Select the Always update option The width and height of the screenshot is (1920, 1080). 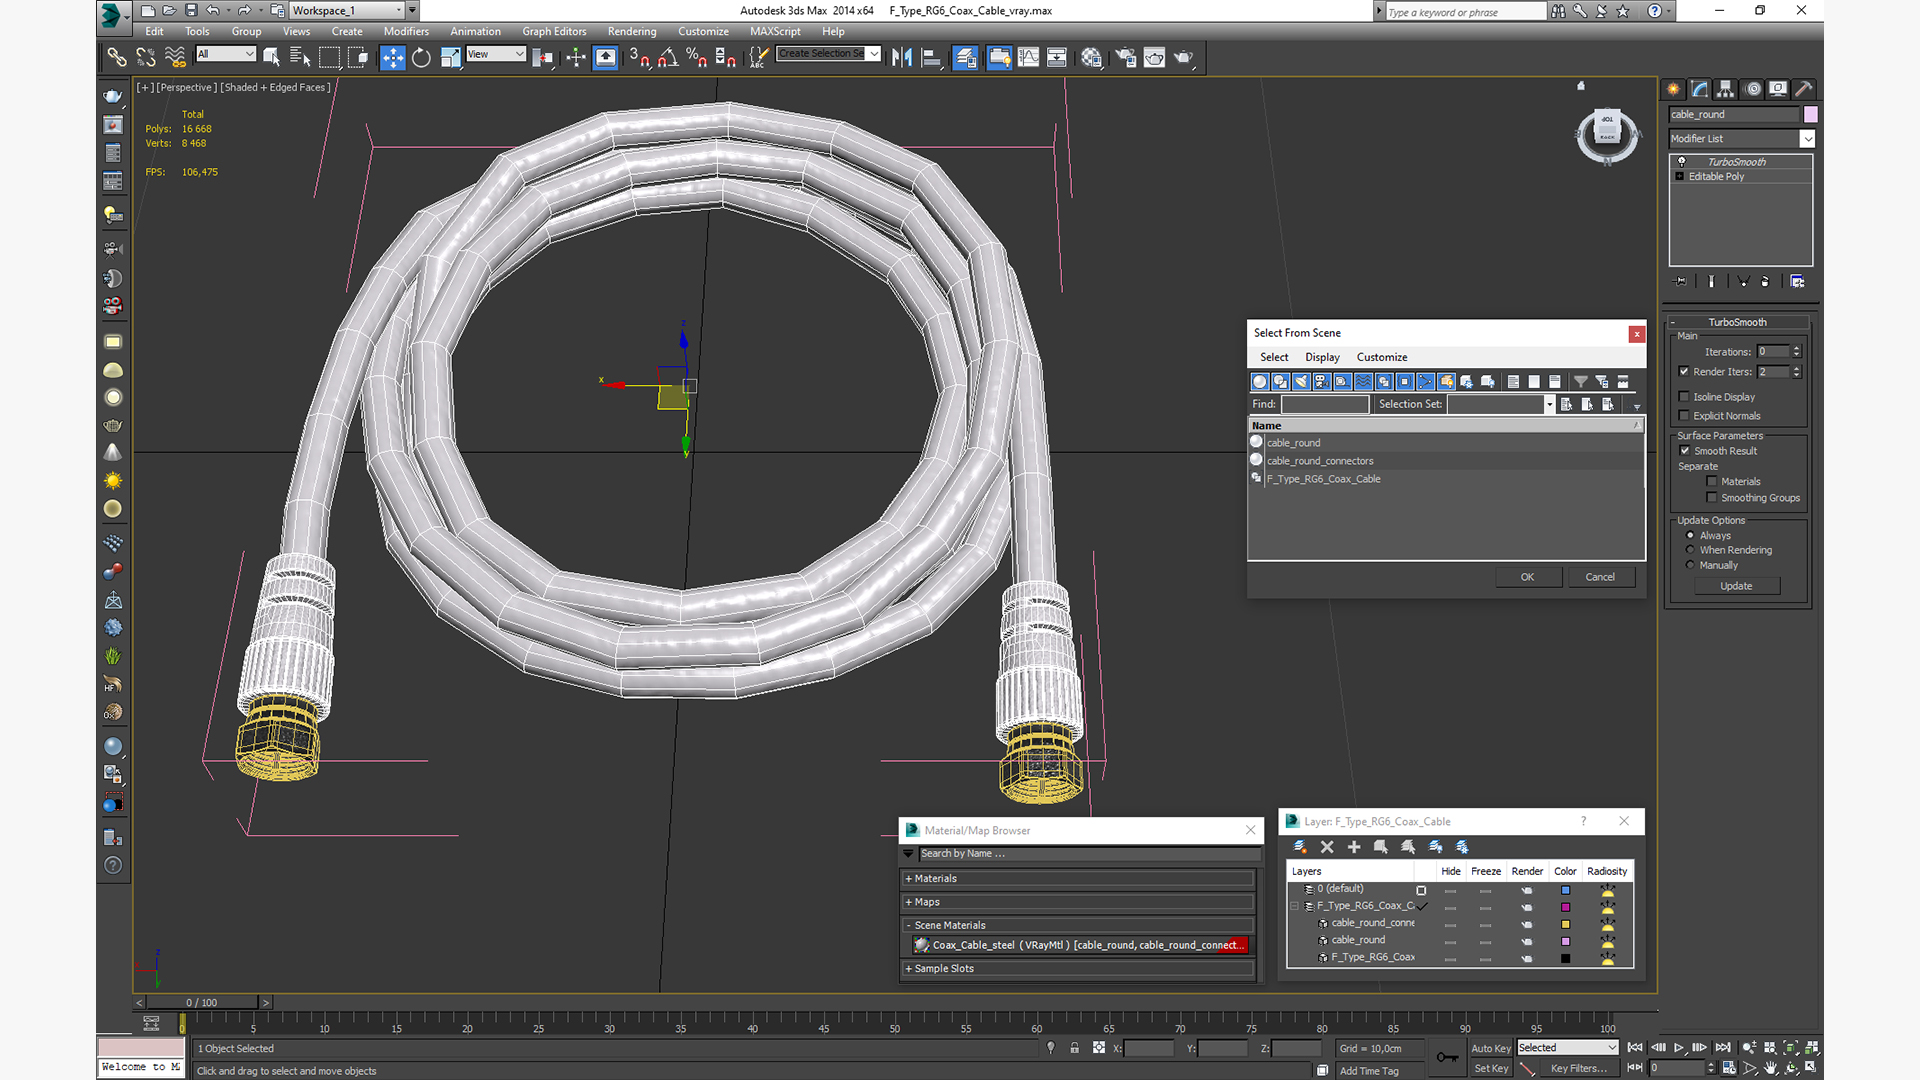pos(1691,536)
